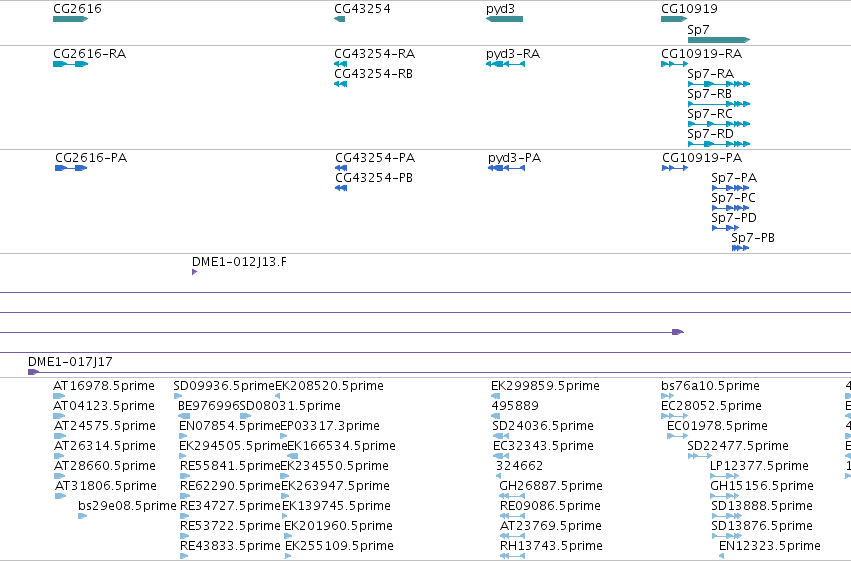
Task: Click BAC clone DME1-017J17
Action: tap(439, 372)
